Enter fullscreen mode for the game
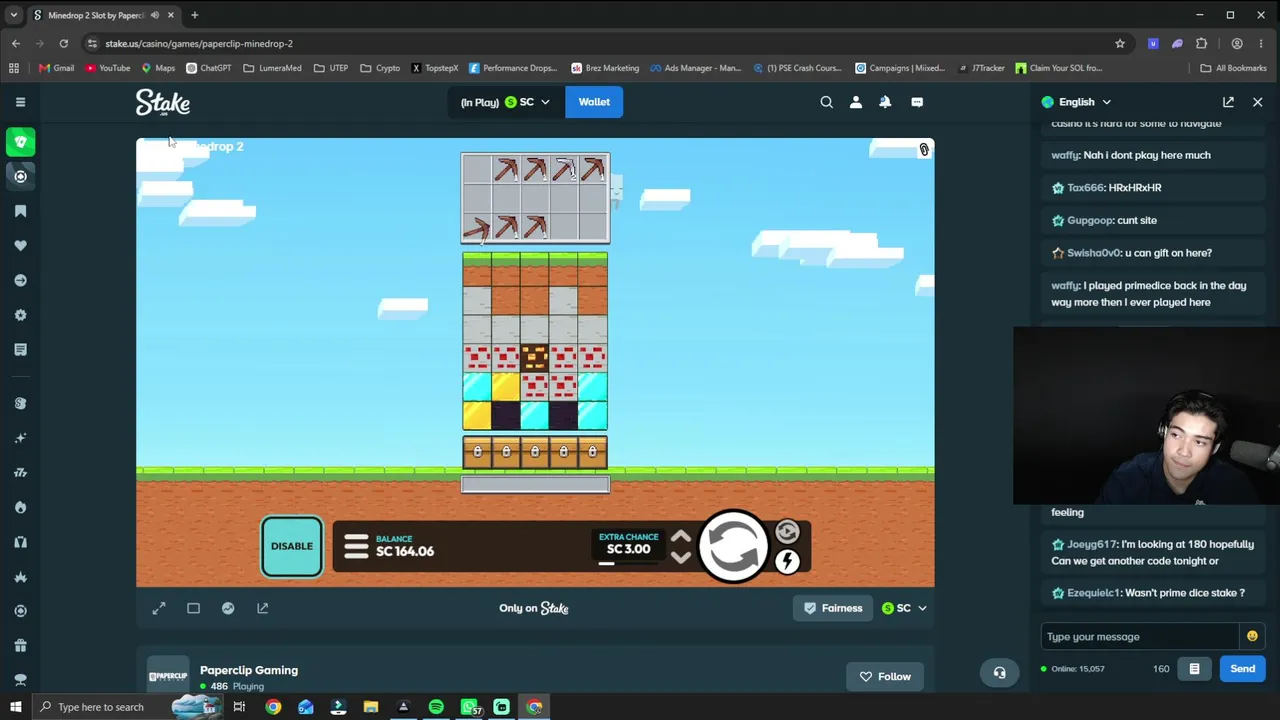 [x=159, y=608]
